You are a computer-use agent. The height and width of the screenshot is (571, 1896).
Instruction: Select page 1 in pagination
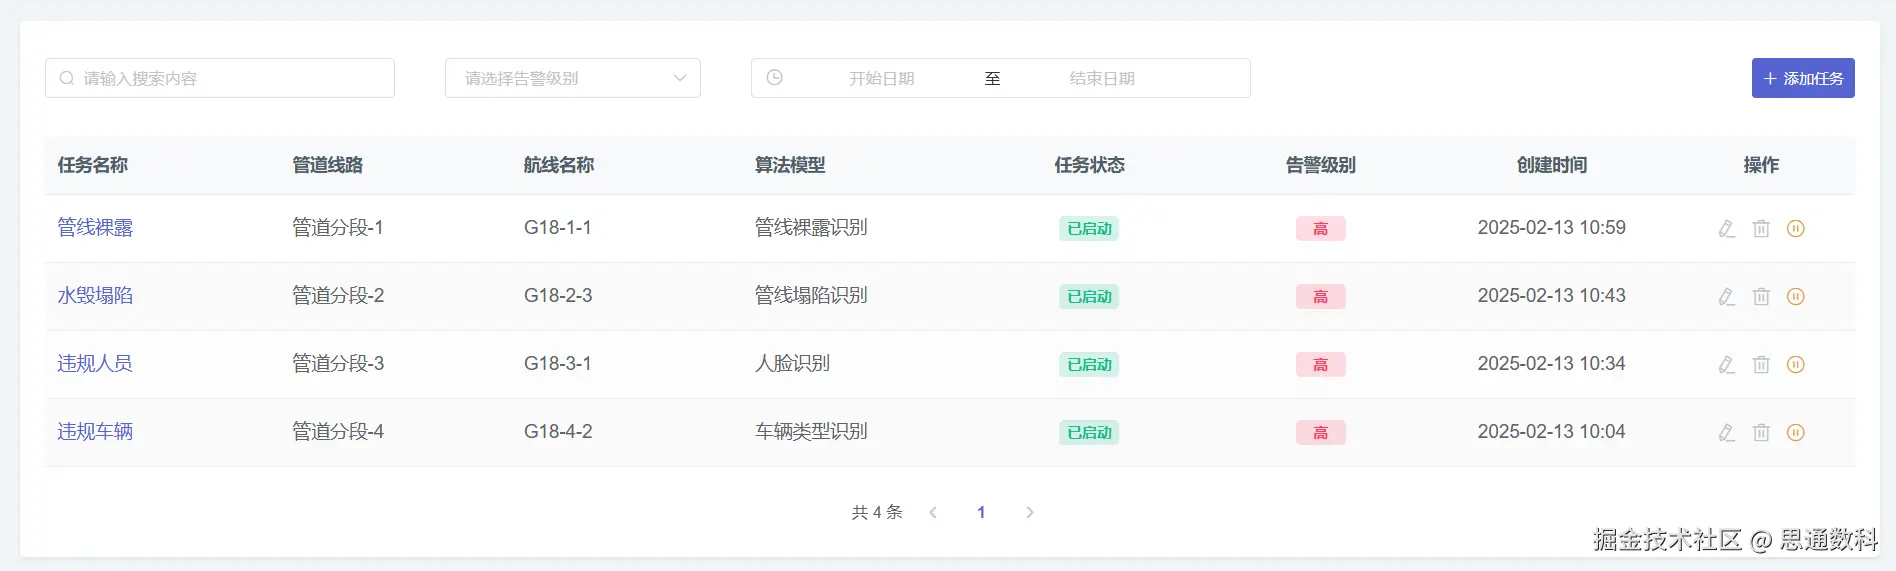[981, 512]
